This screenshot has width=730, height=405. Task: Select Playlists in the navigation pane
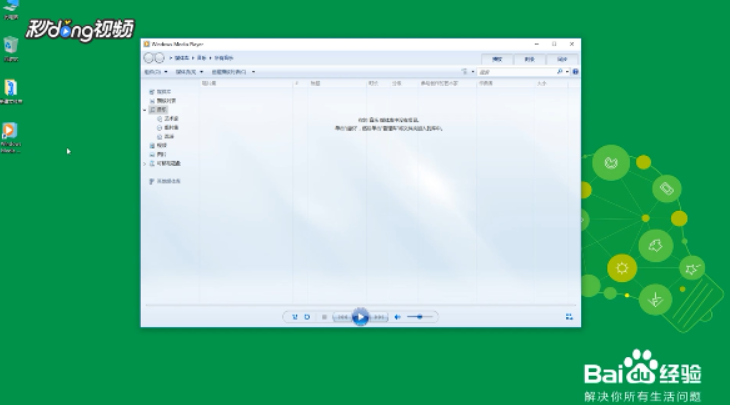click(162, 101)
